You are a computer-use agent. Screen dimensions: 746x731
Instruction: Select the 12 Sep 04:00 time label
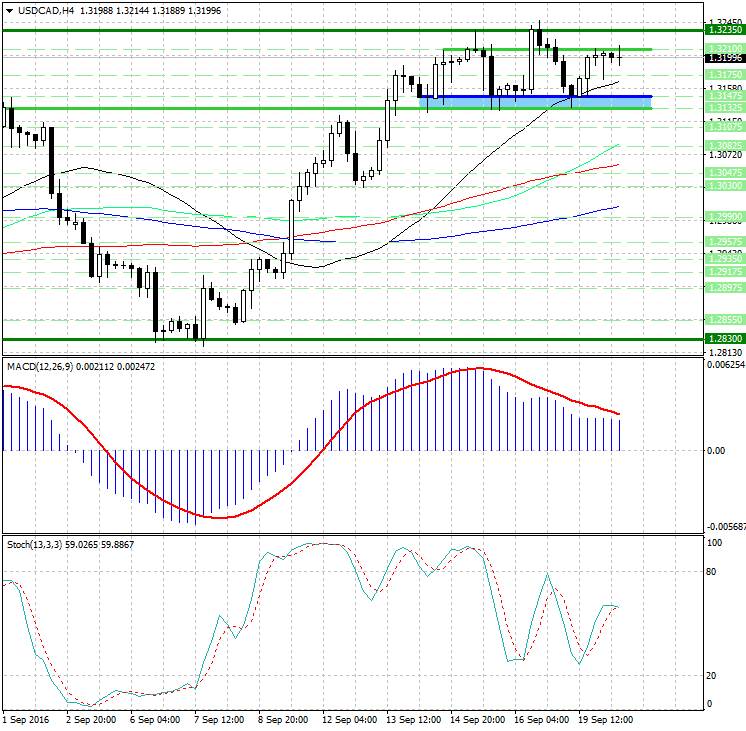(x=348, y=719)
